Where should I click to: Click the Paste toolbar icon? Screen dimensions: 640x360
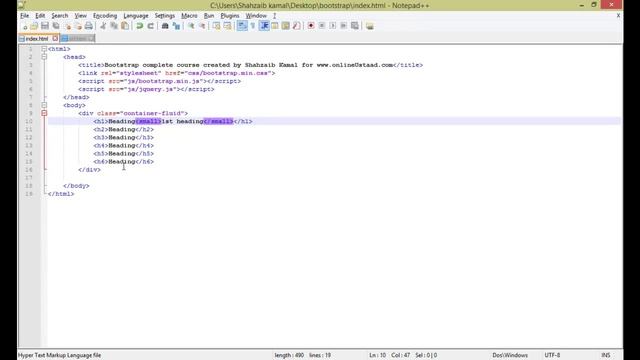coord(125,26)
